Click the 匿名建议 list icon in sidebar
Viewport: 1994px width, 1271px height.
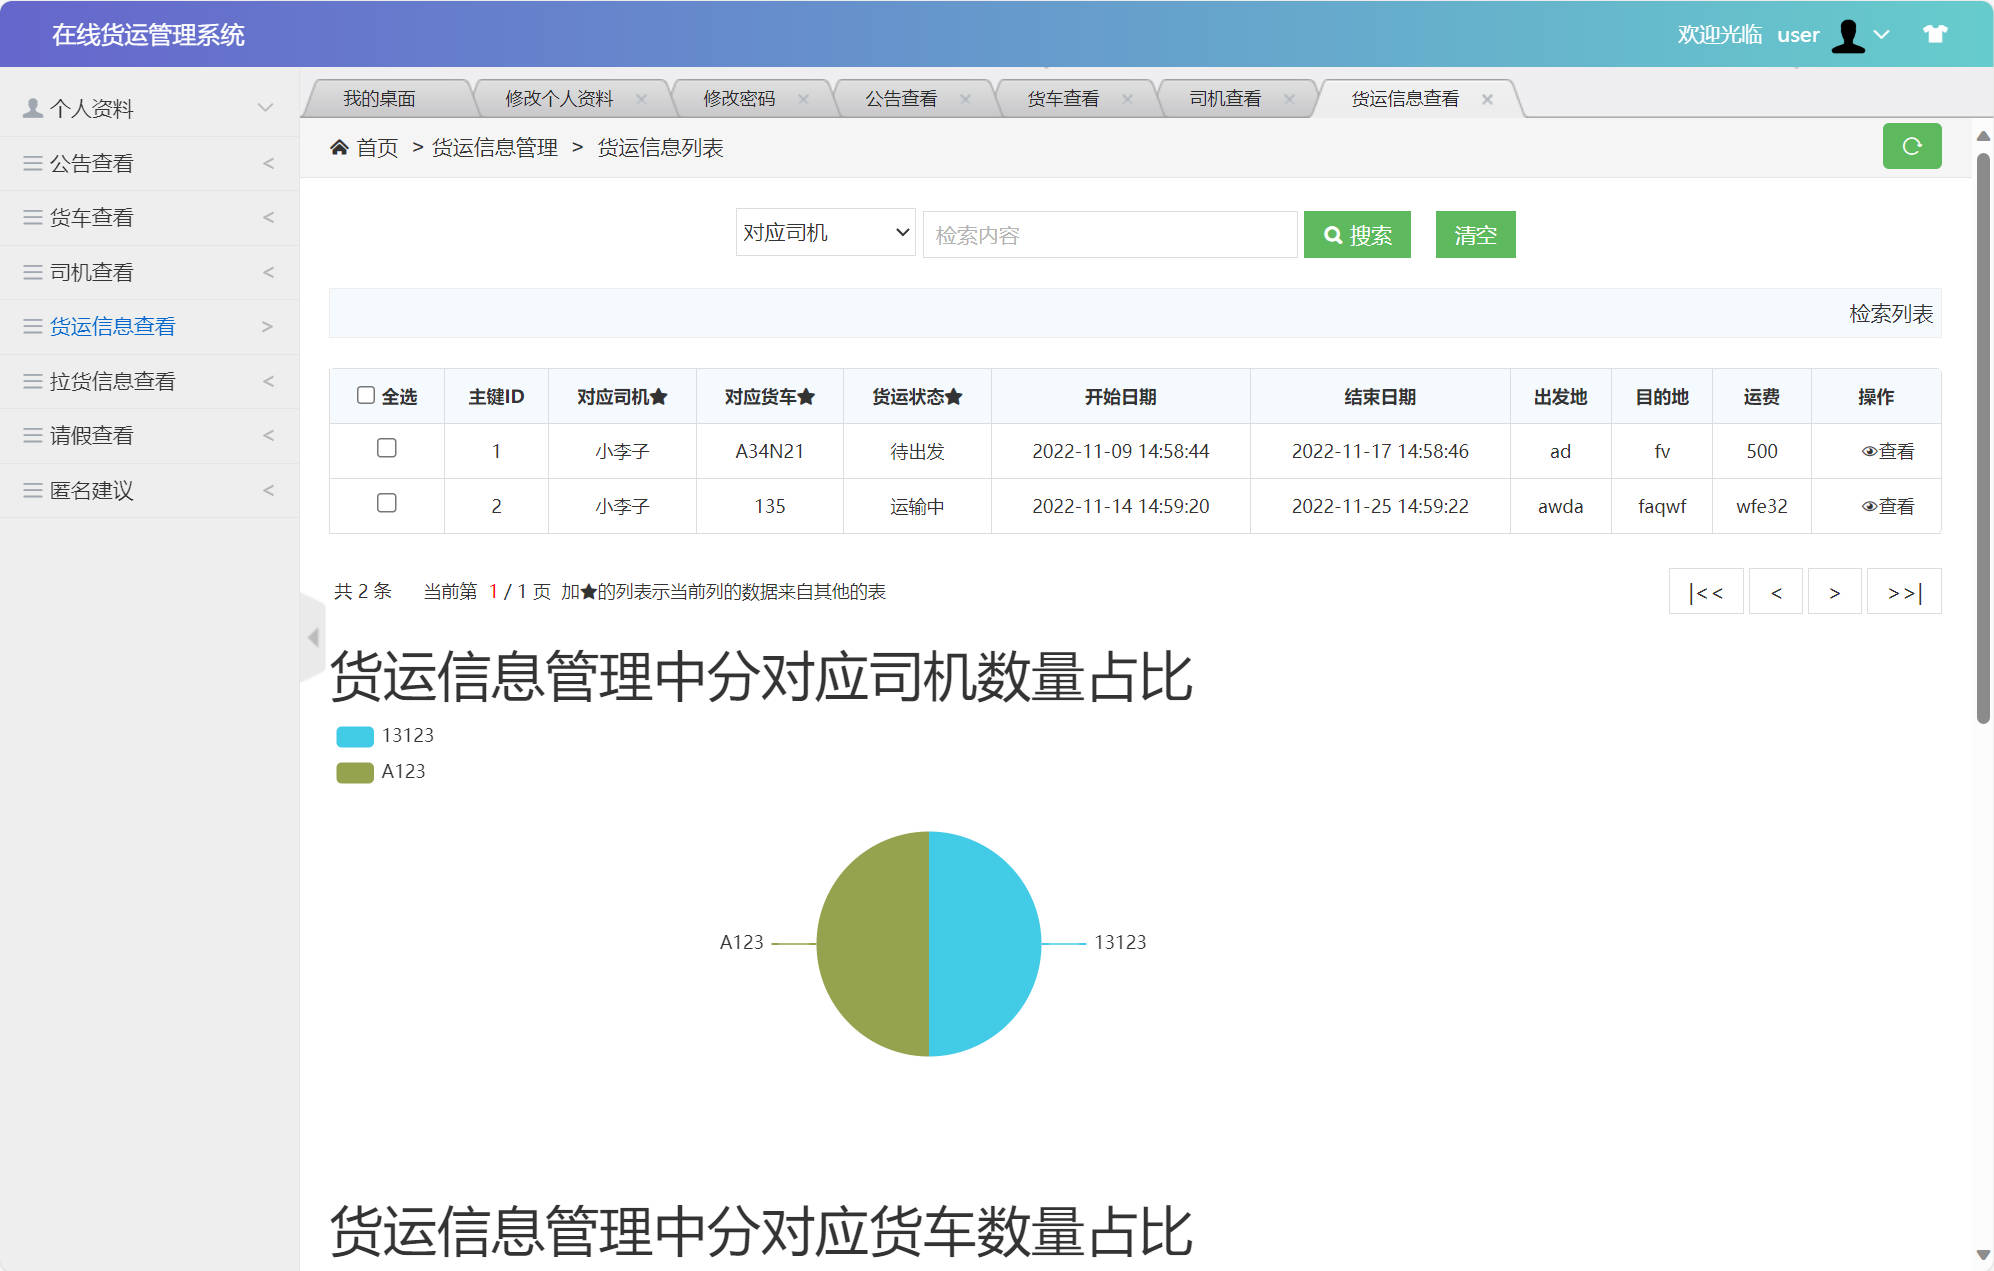[x=31, y=490]
